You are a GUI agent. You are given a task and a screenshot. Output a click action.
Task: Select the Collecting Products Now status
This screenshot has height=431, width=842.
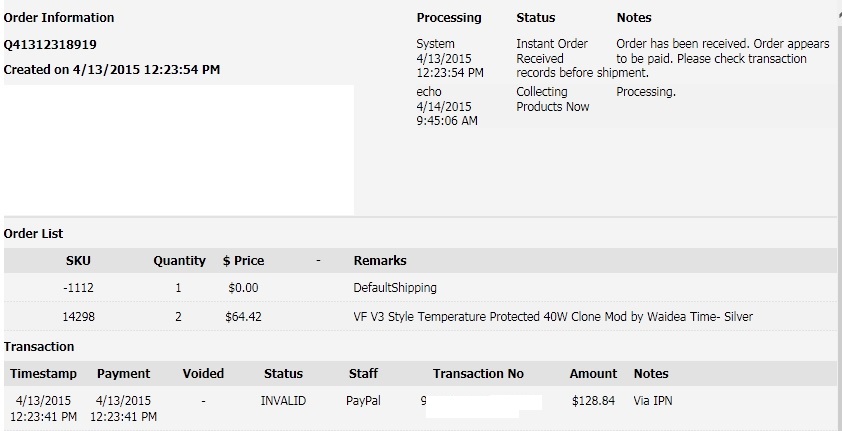tap(553, 99)
